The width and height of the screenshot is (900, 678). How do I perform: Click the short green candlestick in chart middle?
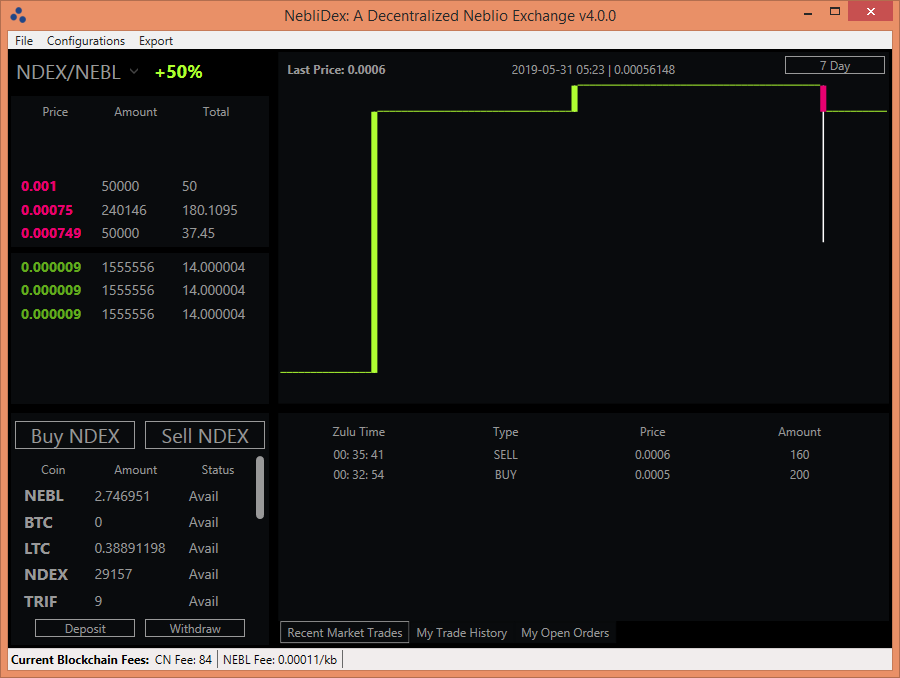[x=574, y=98]
